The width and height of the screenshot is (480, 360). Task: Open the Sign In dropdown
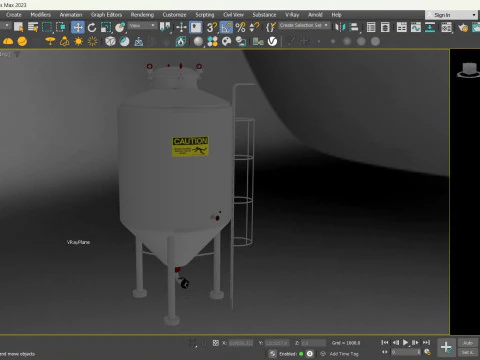(451, 15)
